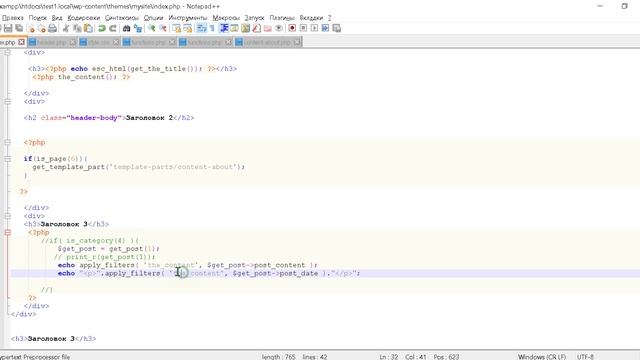Open the Запуск menu
This screenshot has width=640, height=360.
pos(254,18)
